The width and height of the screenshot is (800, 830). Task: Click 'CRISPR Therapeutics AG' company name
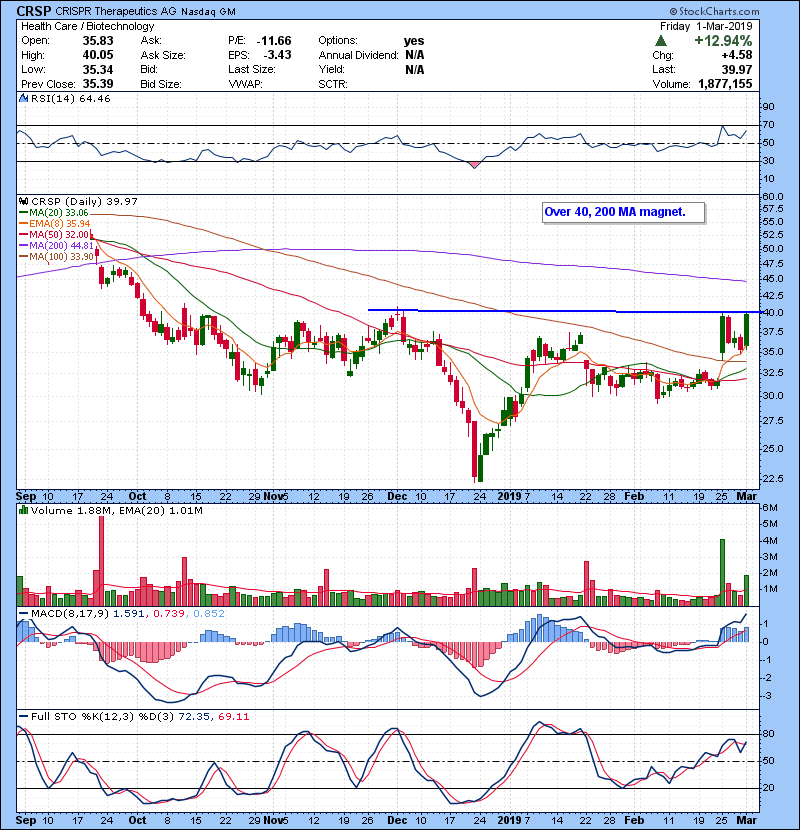116,11
